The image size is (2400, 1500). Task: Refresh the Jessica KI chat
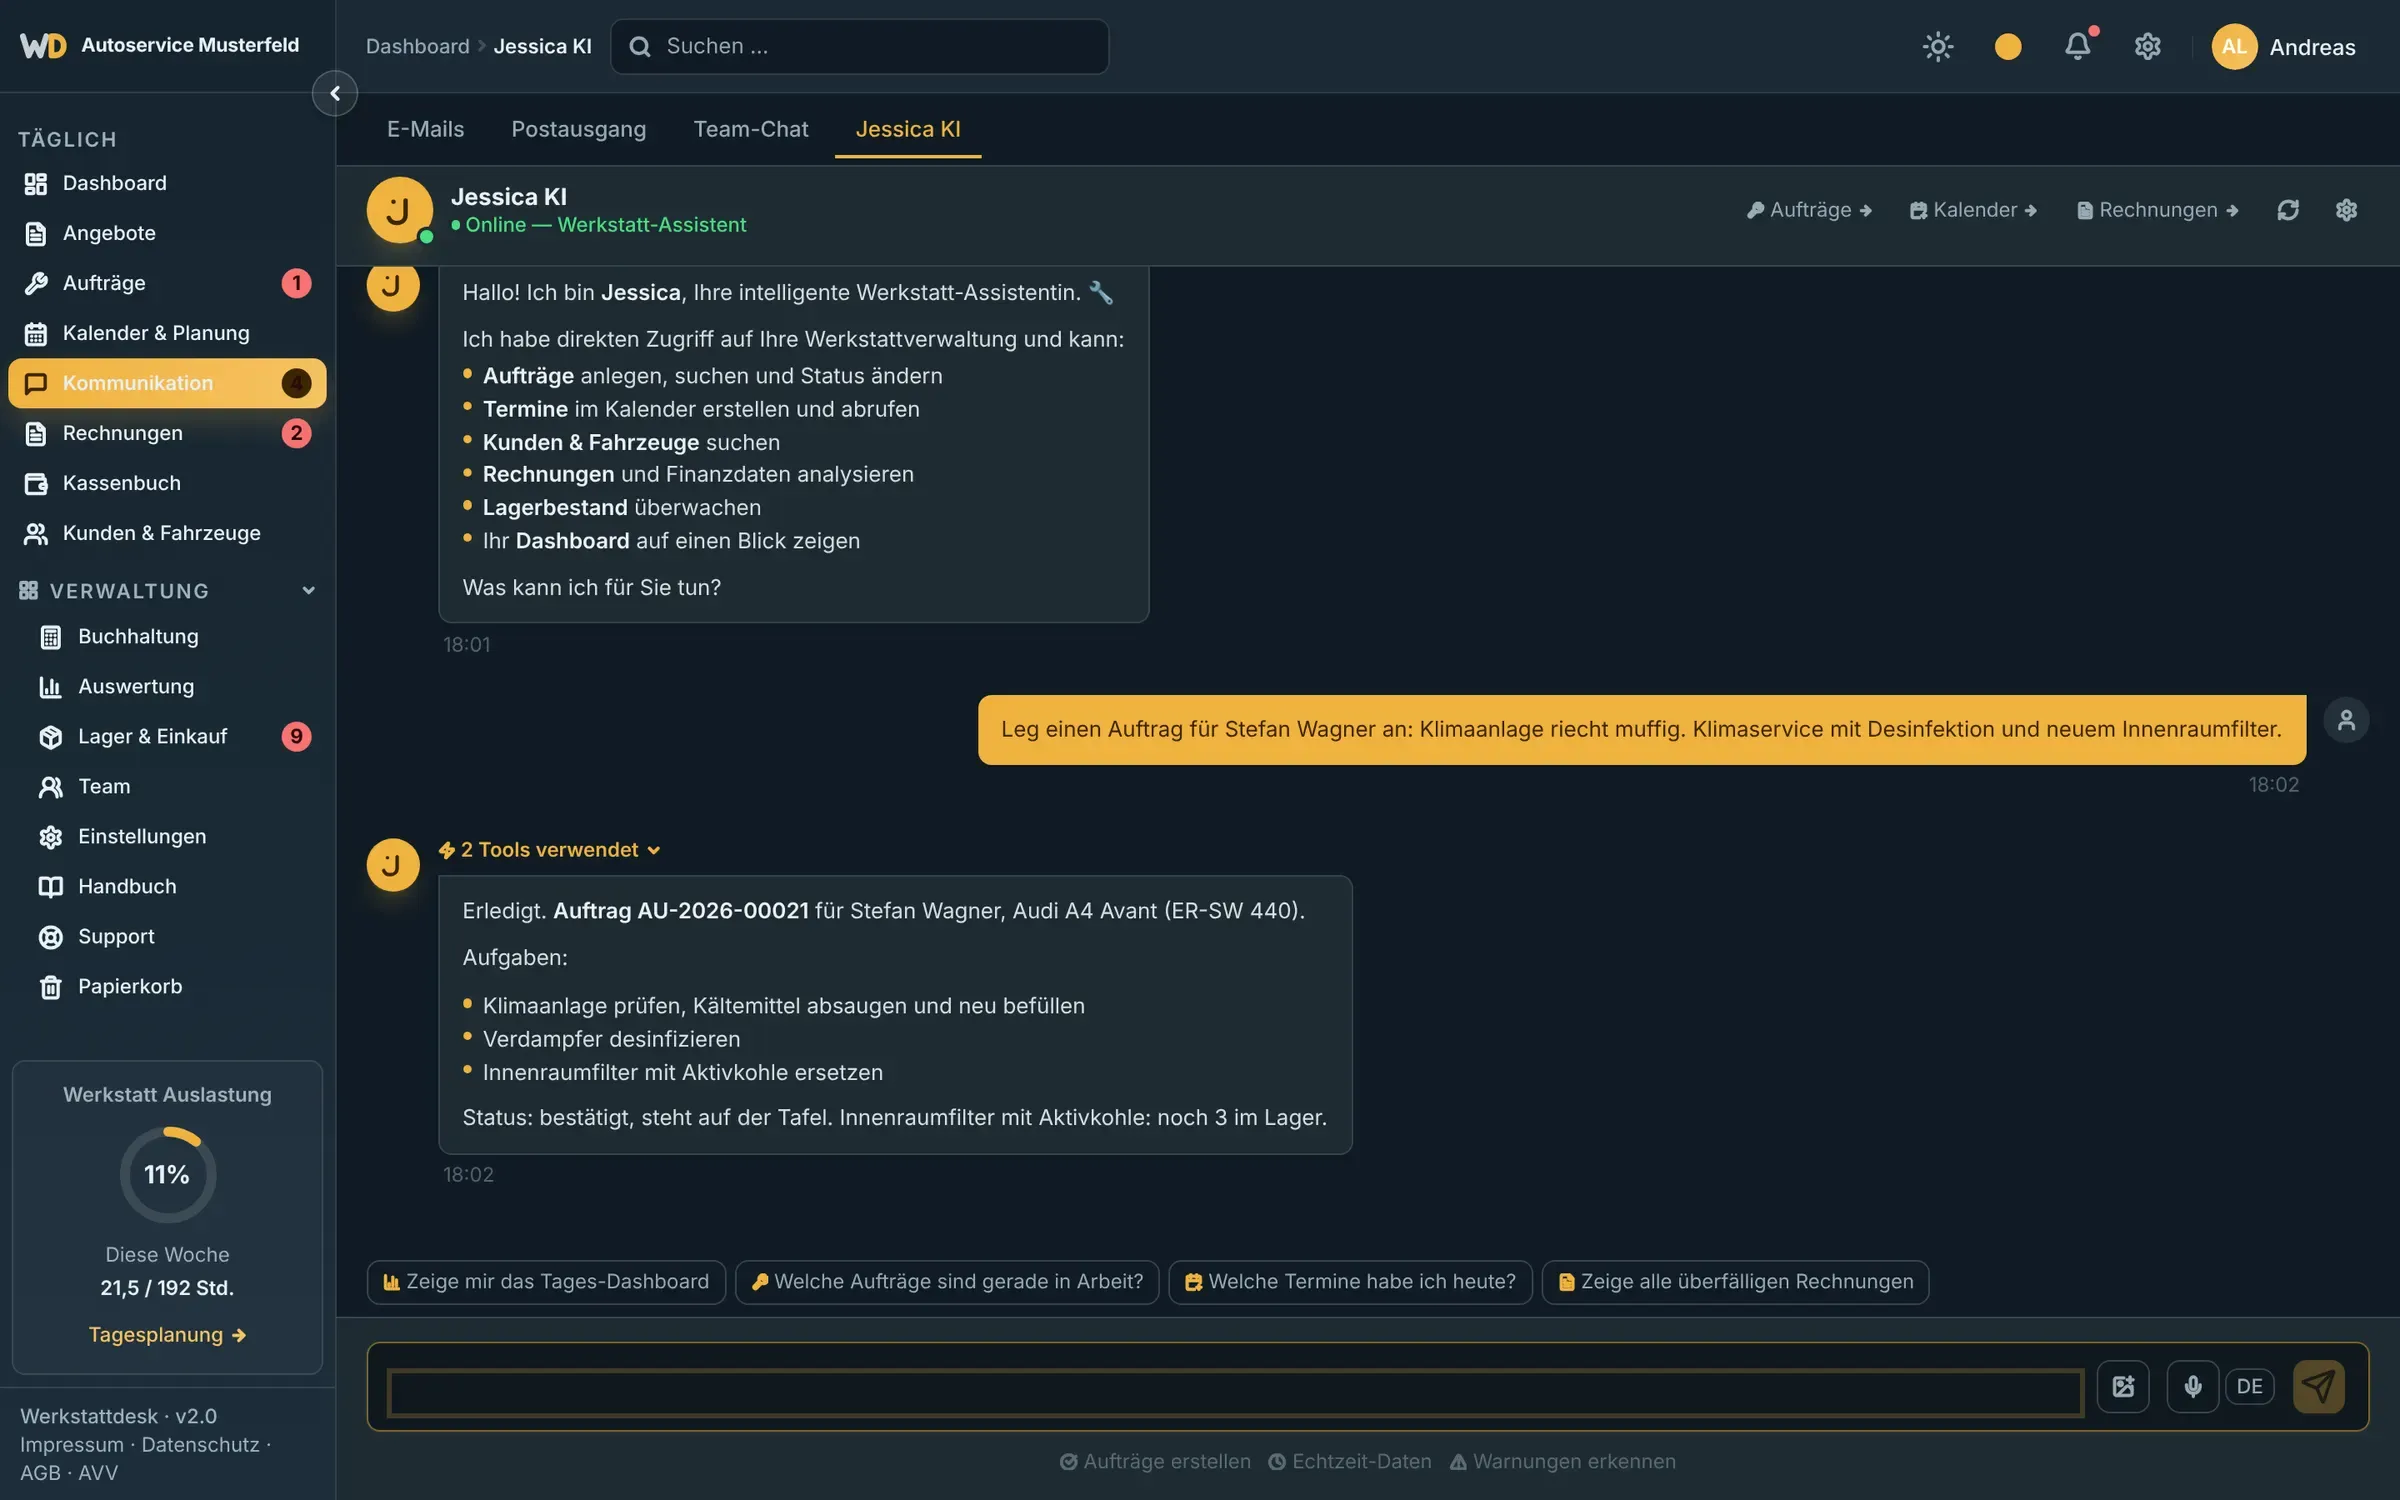[x=2288, y=210]
